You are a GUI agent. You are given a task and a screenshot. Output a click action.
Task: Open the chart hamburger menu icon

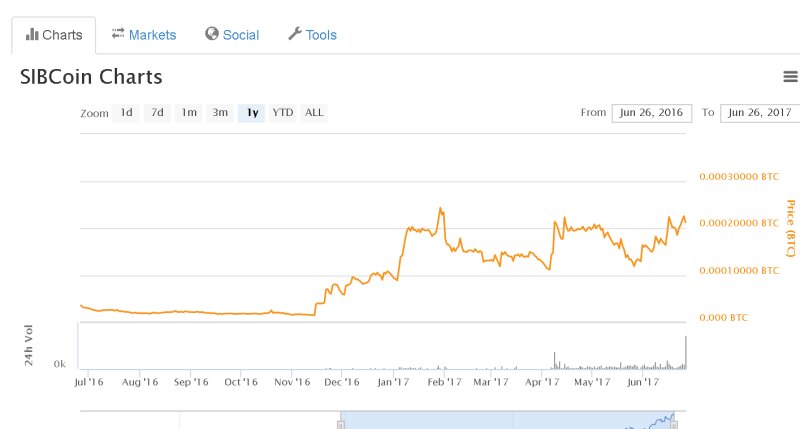pos(790,77)
